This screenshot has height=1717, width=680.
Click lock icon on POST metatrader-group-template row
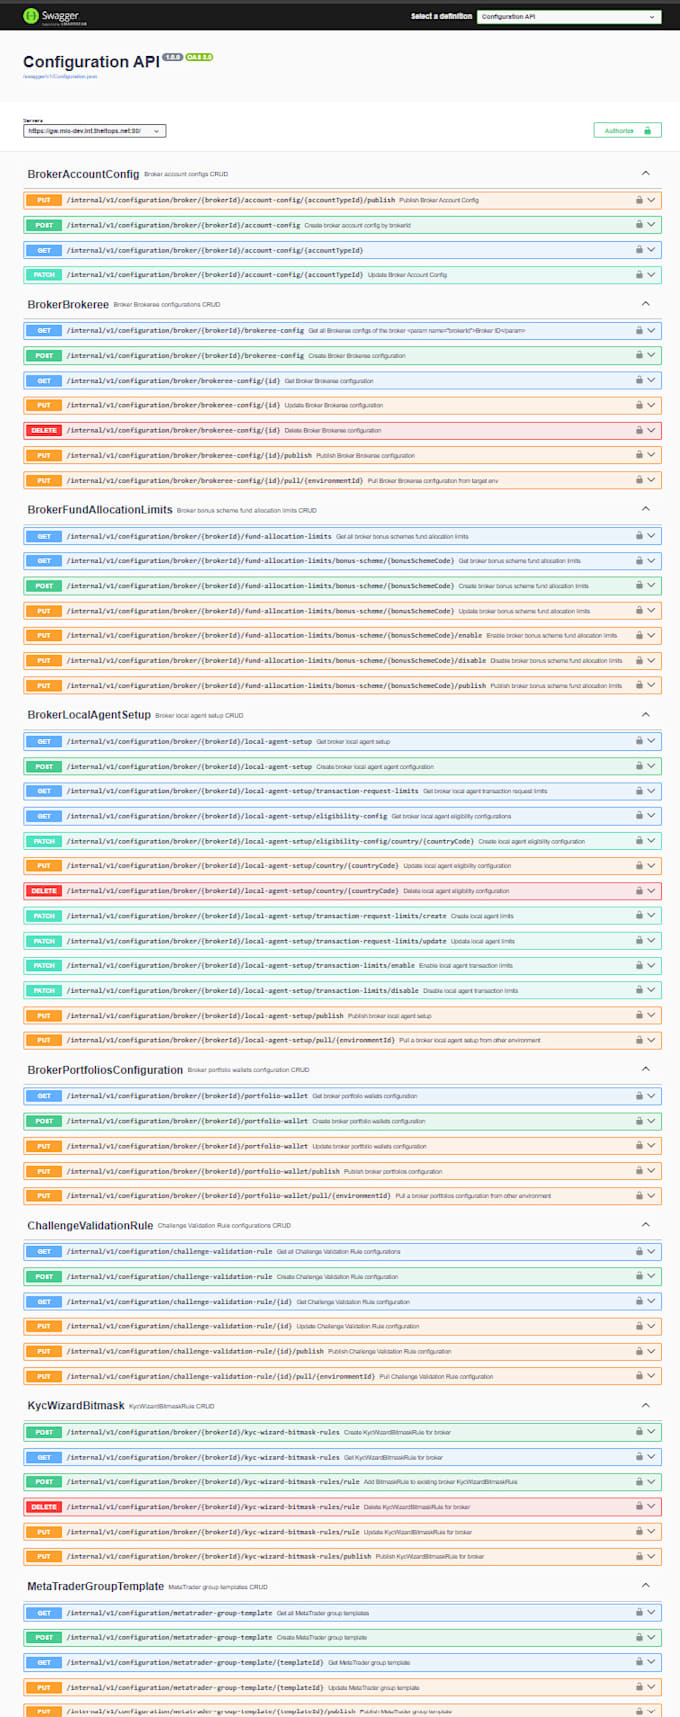pyautogui.click(x=639, y=1637)
